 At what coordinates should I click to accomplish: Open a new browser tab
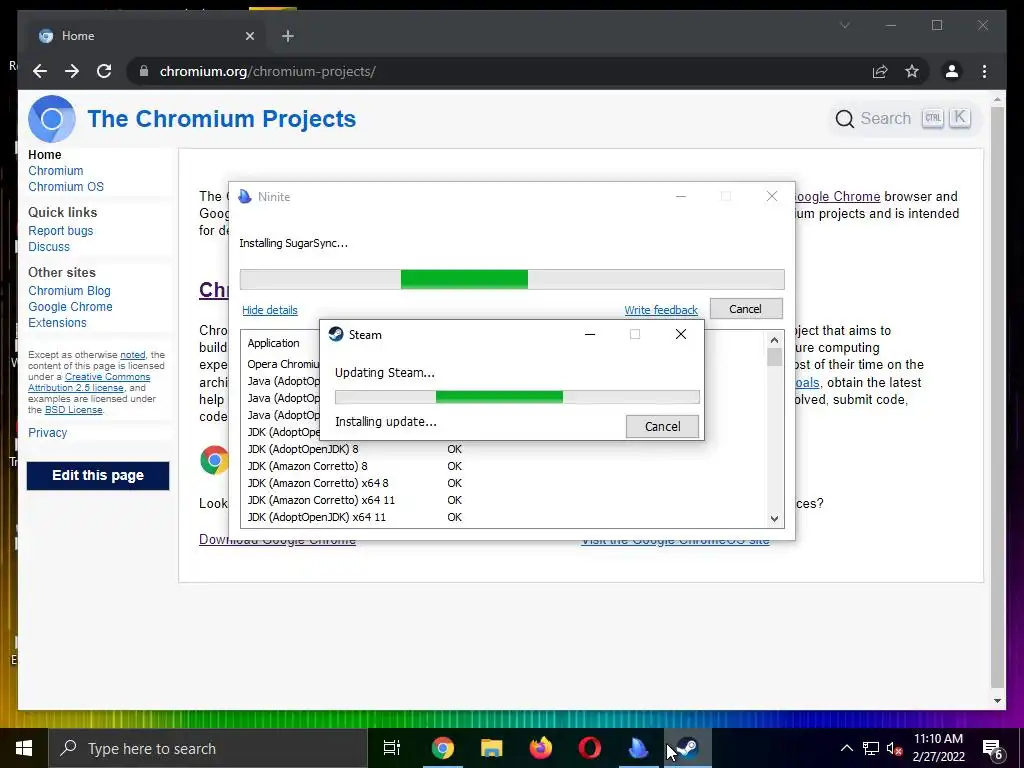click(288, 36)
